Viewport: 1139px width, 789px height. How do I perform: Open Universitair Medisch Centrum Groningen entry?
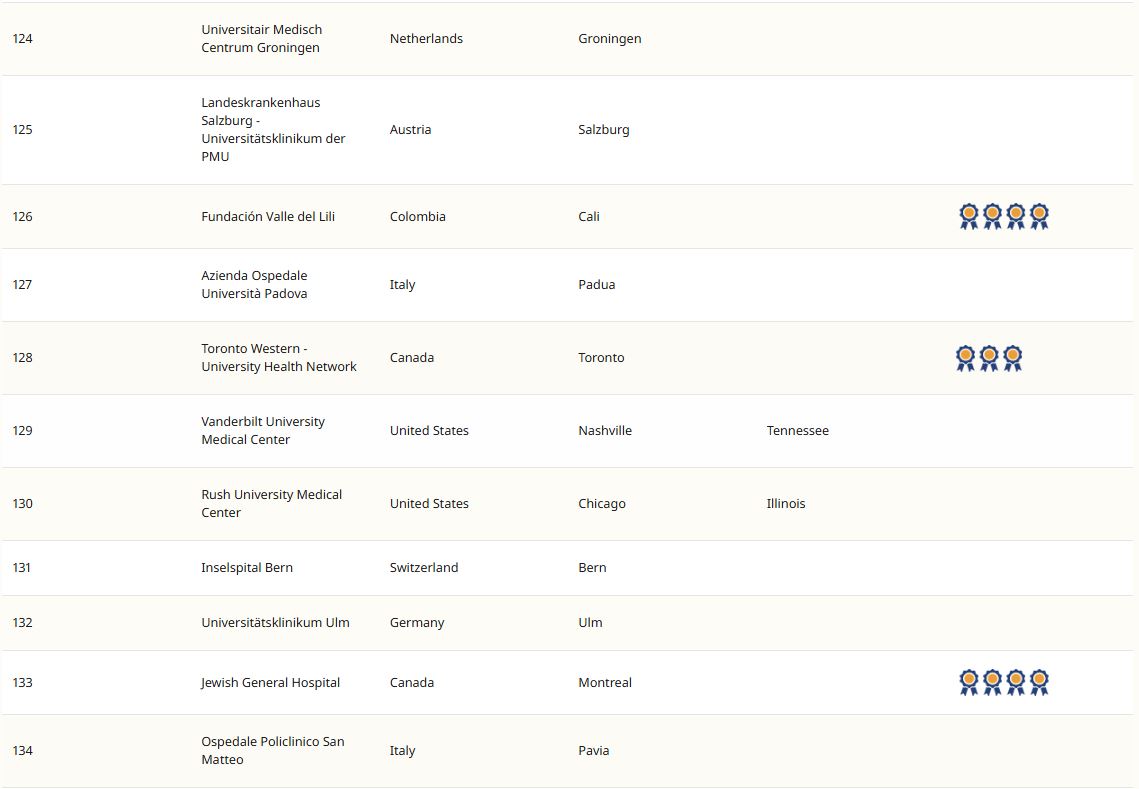coord(261,39)
